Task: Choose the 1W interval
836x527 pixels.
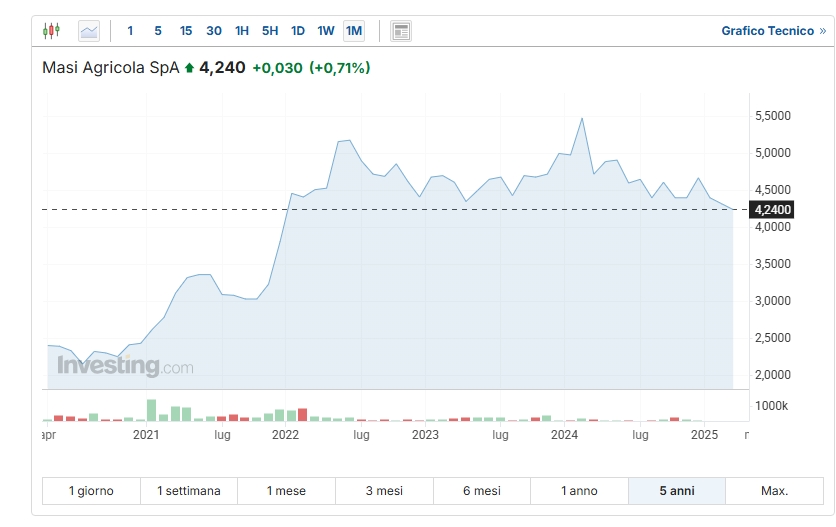Action: (x=326, y=31)
